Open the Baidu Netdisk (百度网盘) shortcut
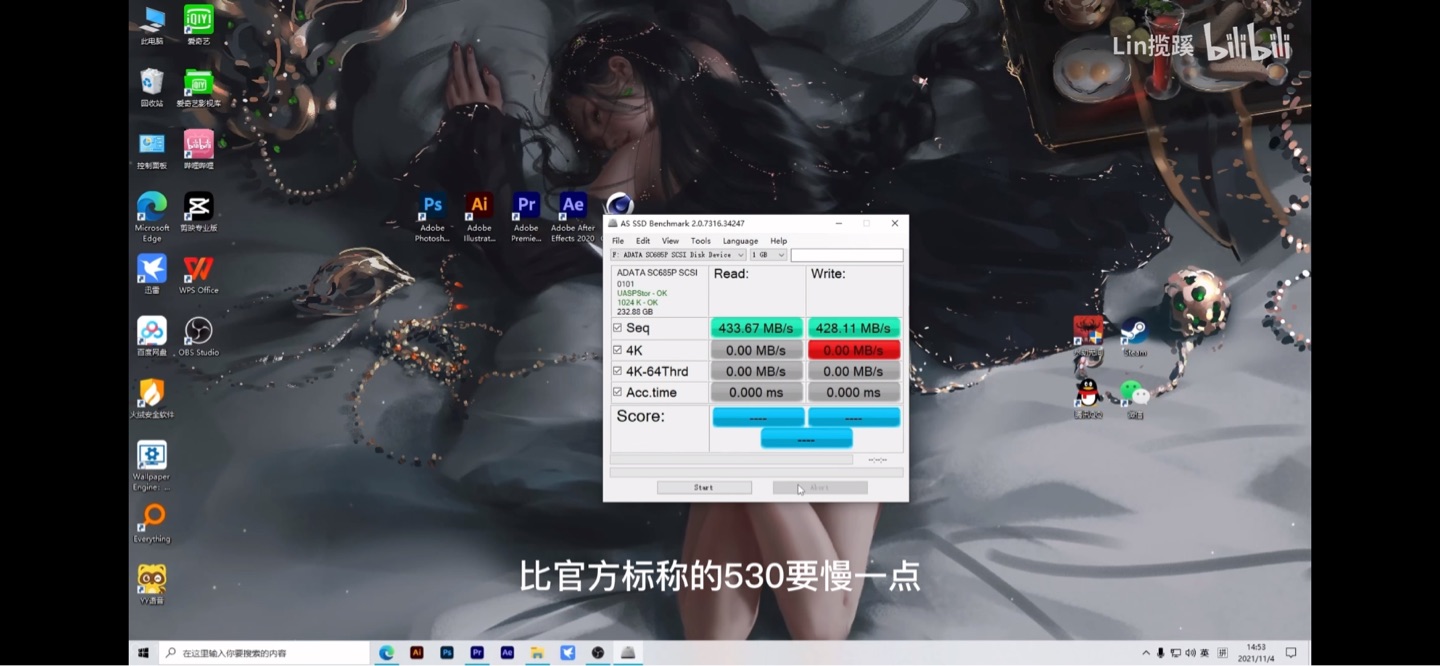 click(x=152, y=335)
